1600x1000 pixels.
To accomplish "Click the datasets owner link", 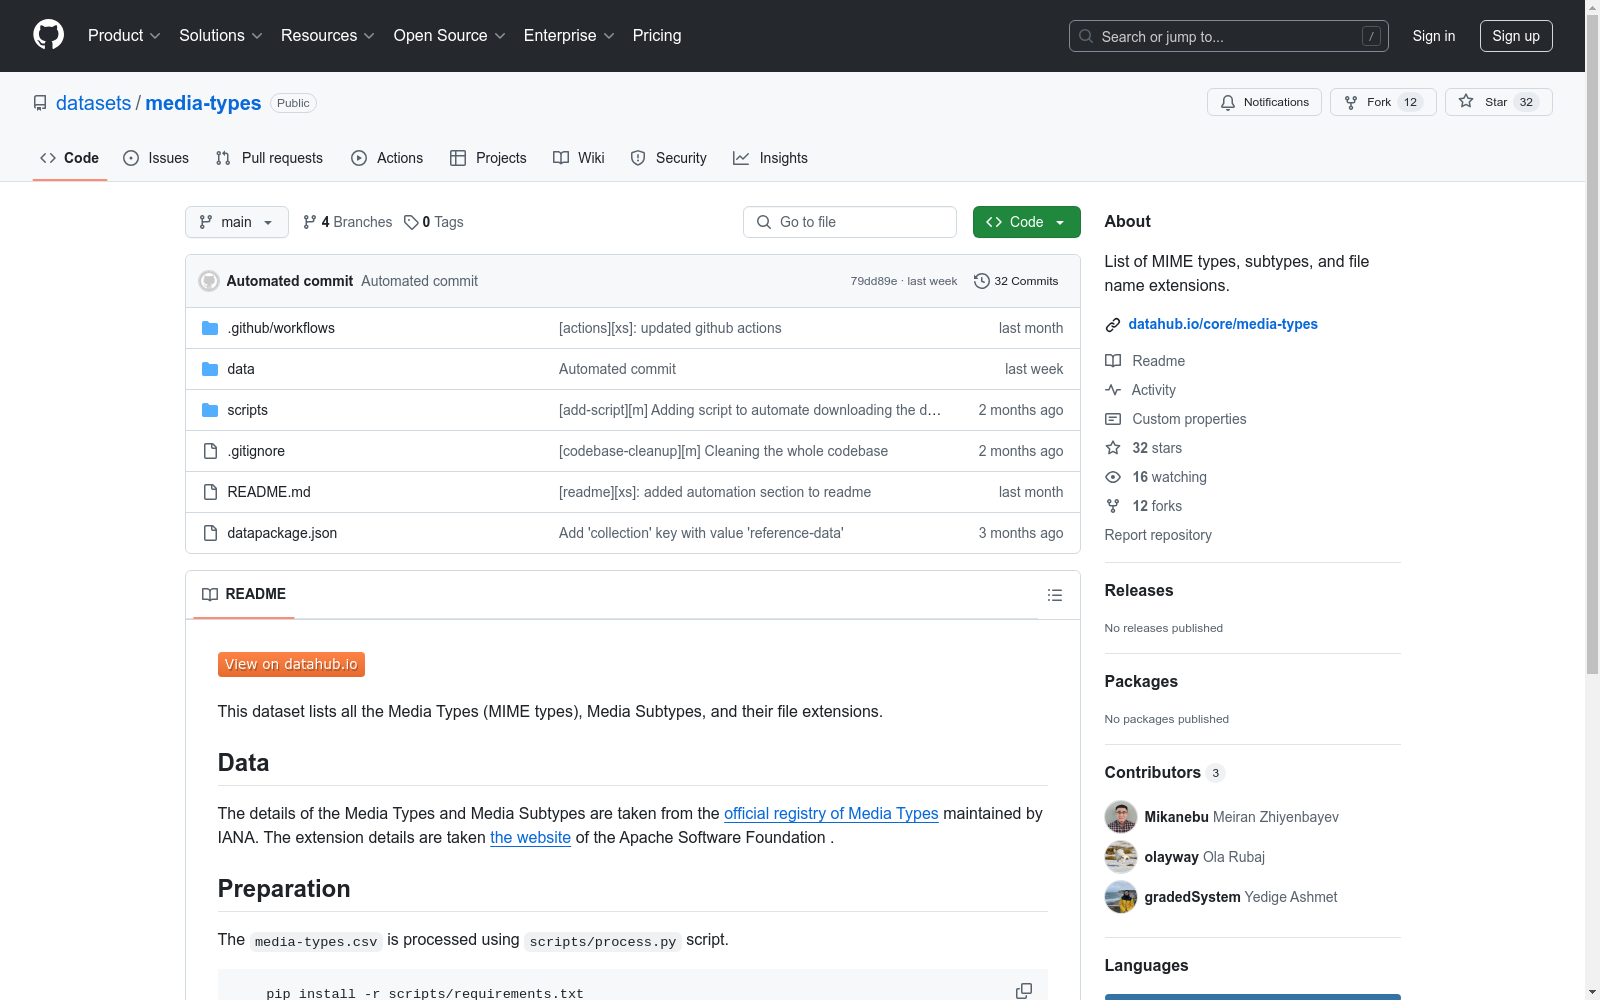I will (x=93, y=103).
